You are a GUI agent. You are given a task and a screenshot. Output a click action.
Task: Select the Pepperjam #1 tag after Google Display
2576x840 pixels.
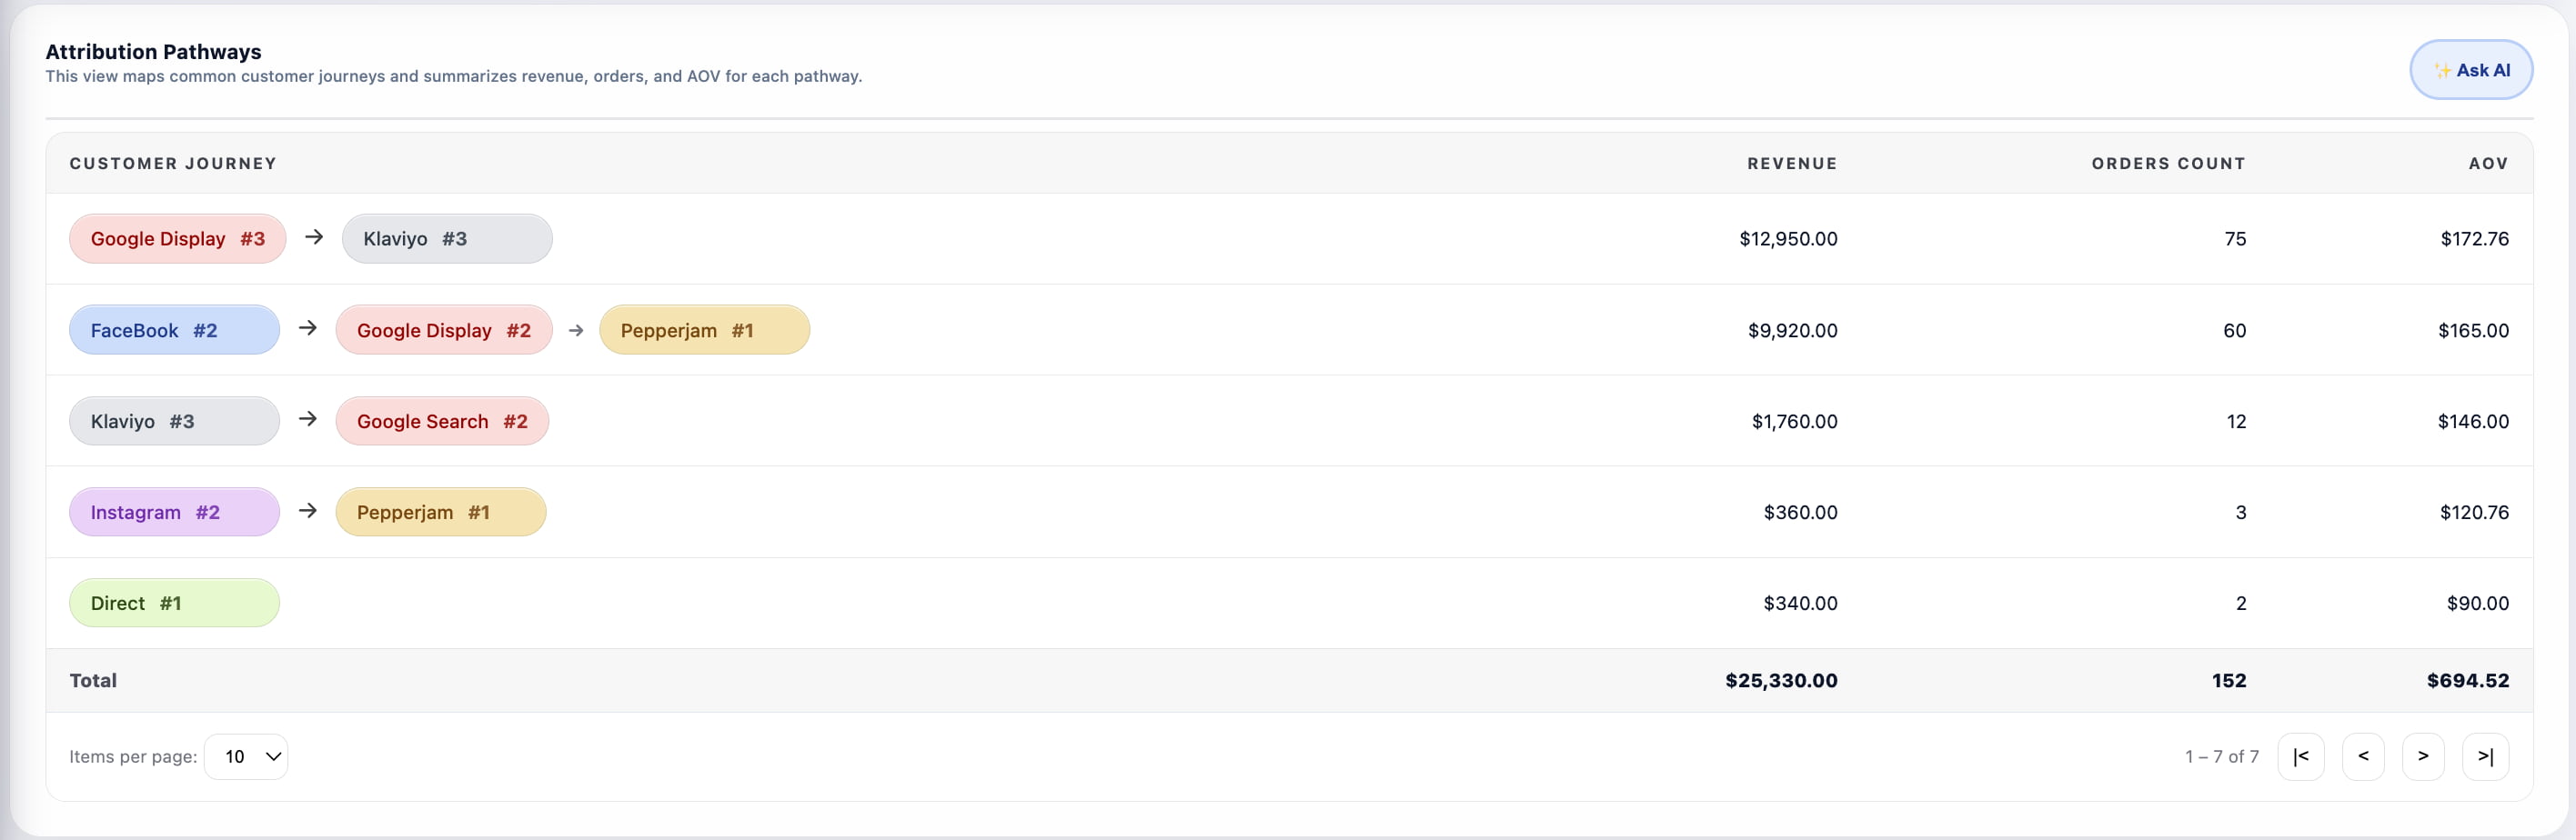coord(704,330)
